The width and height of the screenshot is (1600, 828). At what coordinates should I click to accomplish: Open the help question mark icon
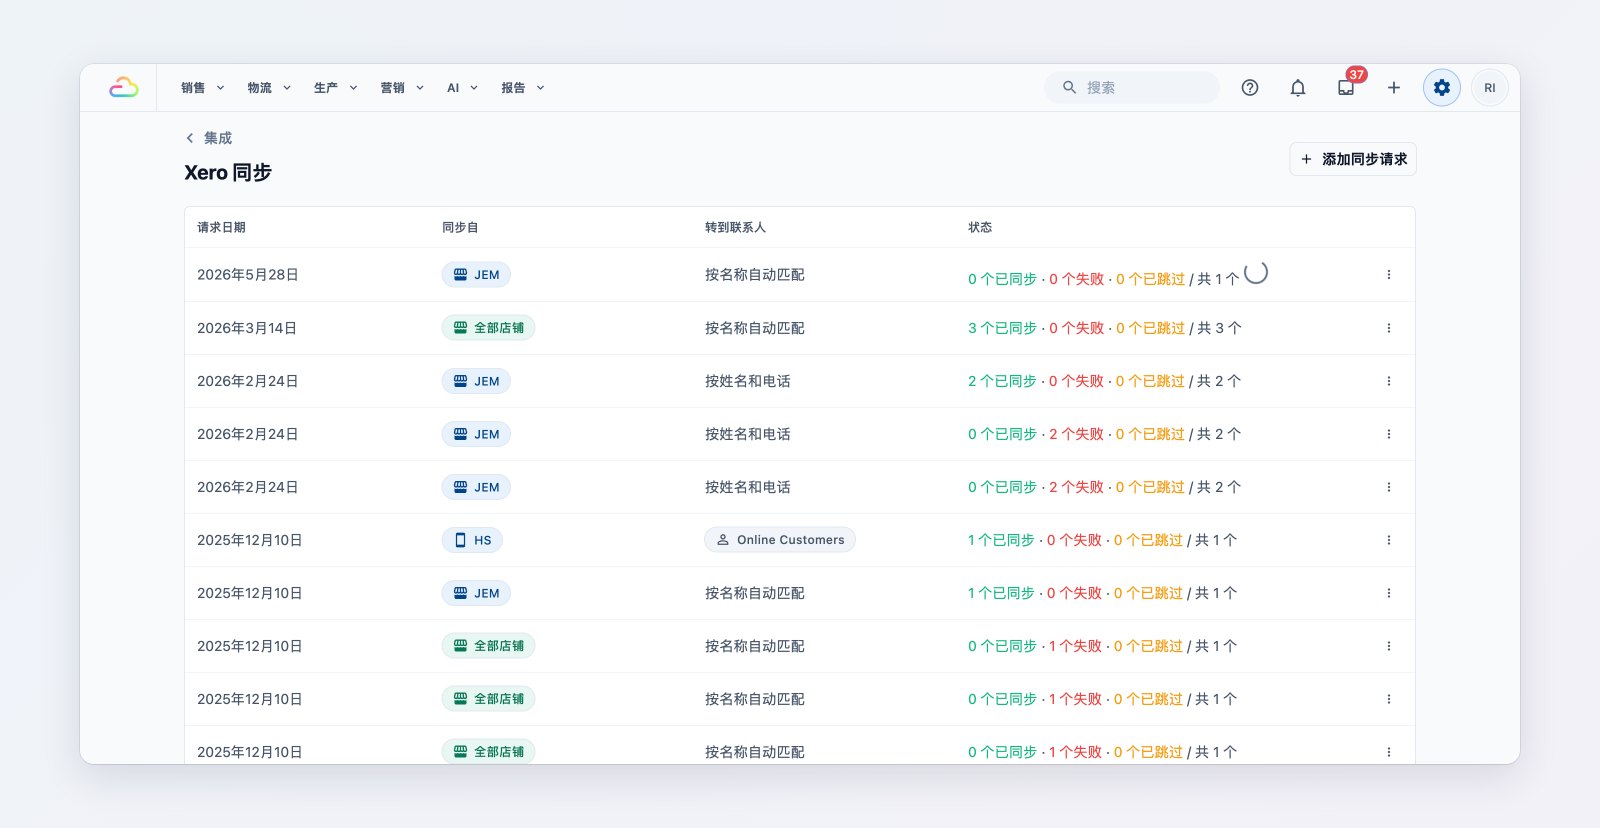point(1250,88)
